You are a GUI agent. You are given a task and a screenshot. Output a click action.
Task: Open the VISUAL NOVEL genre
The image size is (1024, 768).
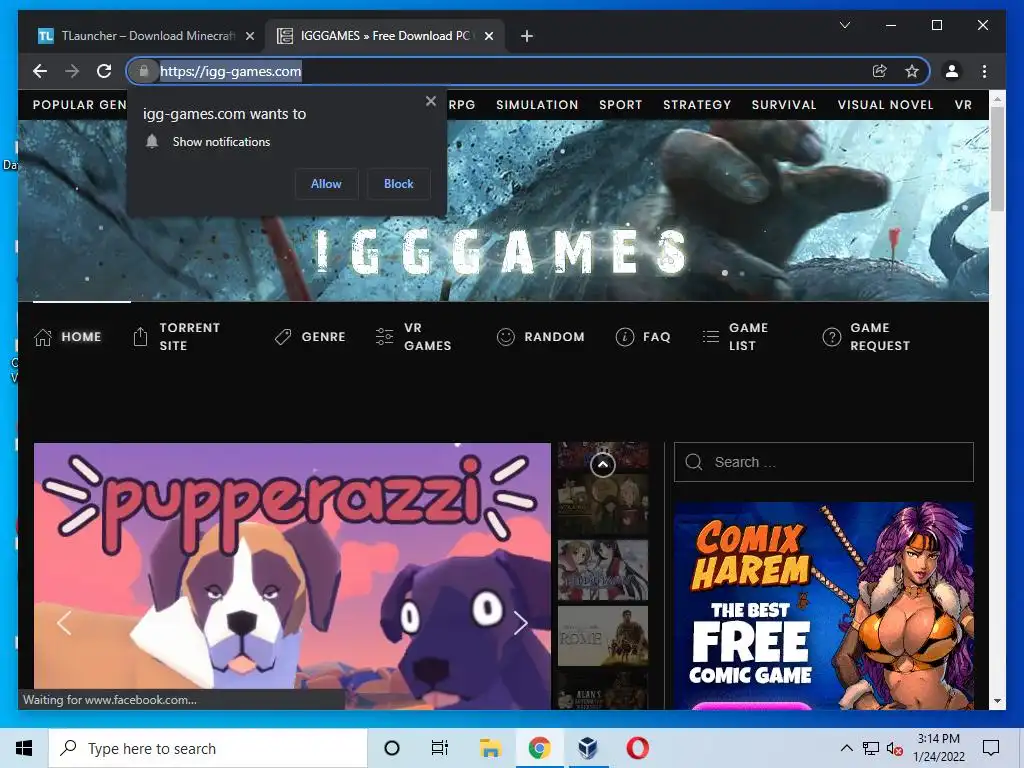point(886,104)
